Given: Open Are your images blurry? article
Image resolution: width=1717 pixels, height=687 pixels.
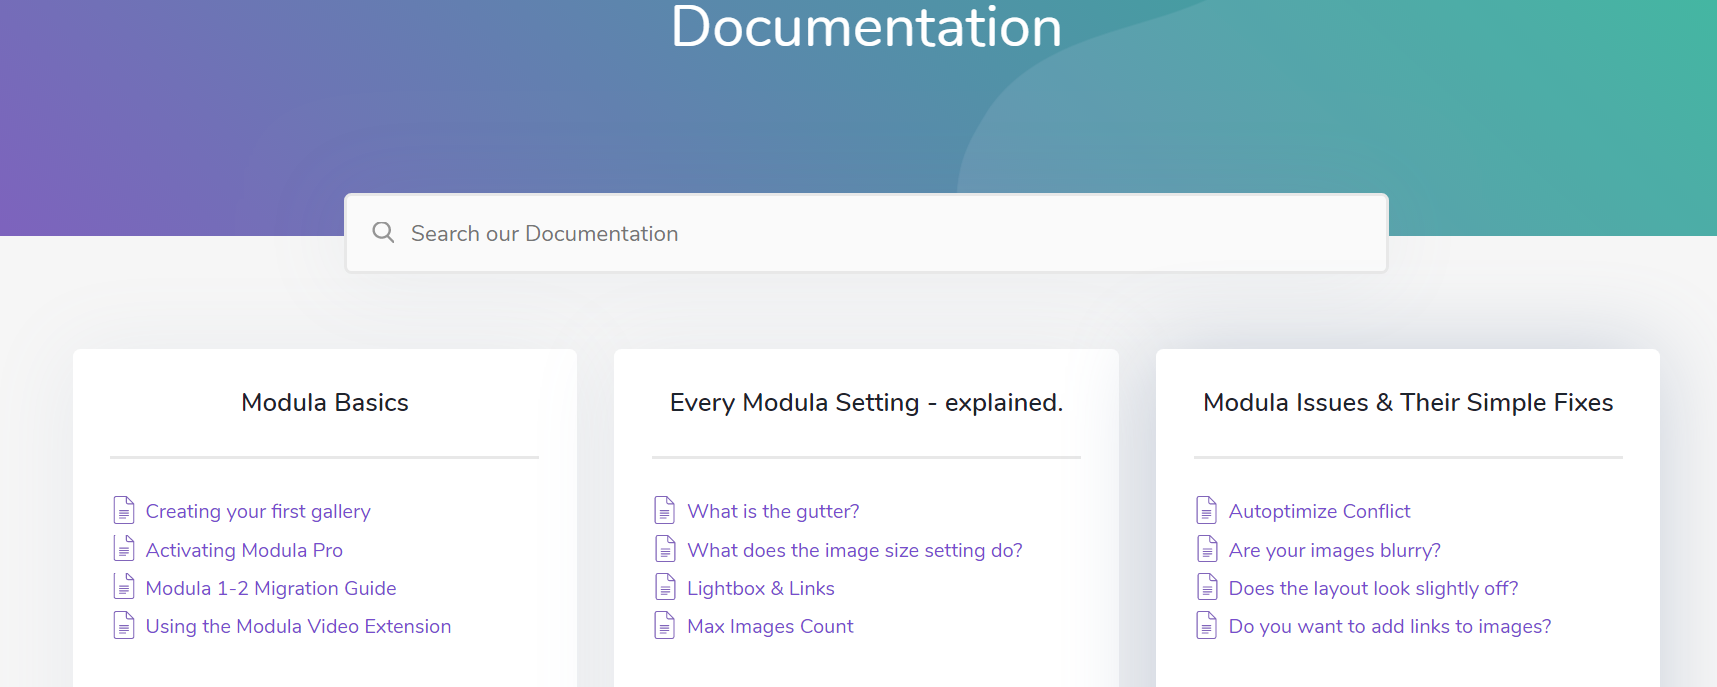Looking at the screenshot, I should tap(1334, 550).
